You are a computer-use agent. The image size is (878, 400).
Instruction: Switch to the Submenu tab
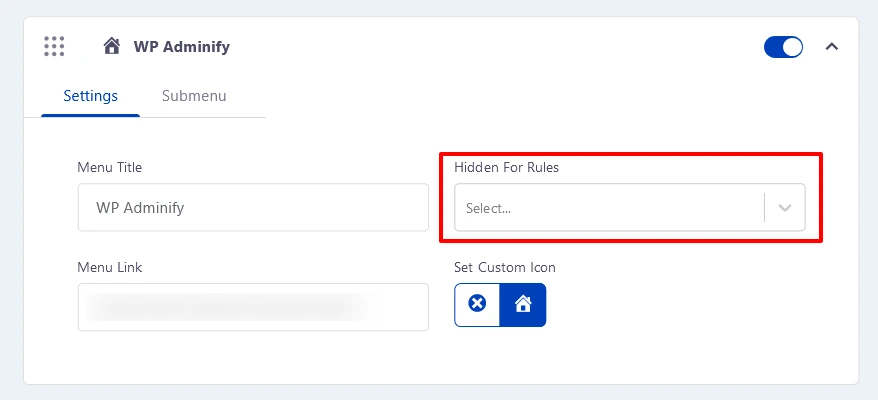tap(194, 96)
